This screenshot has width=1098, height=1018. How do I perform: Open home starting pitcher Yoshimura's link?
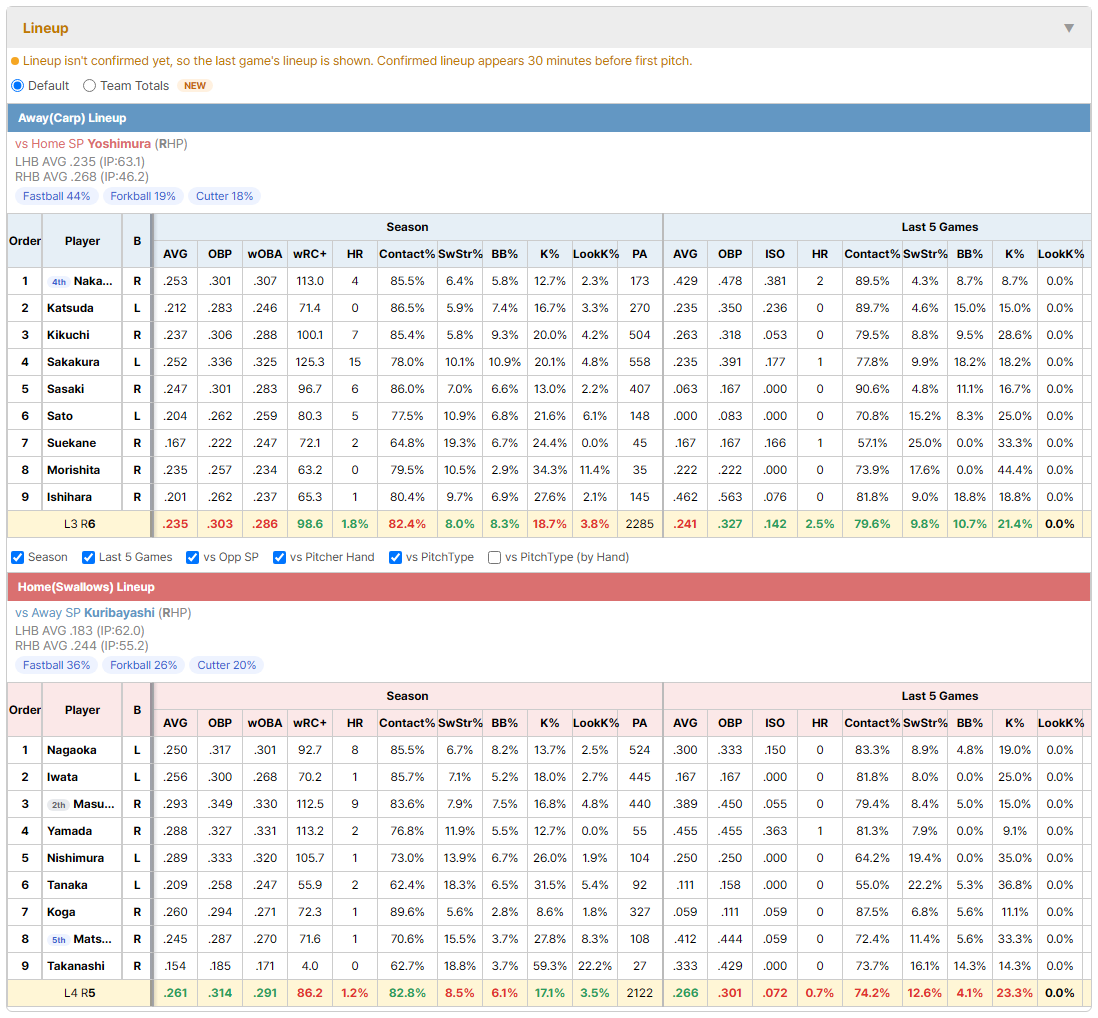click(119, 144)
